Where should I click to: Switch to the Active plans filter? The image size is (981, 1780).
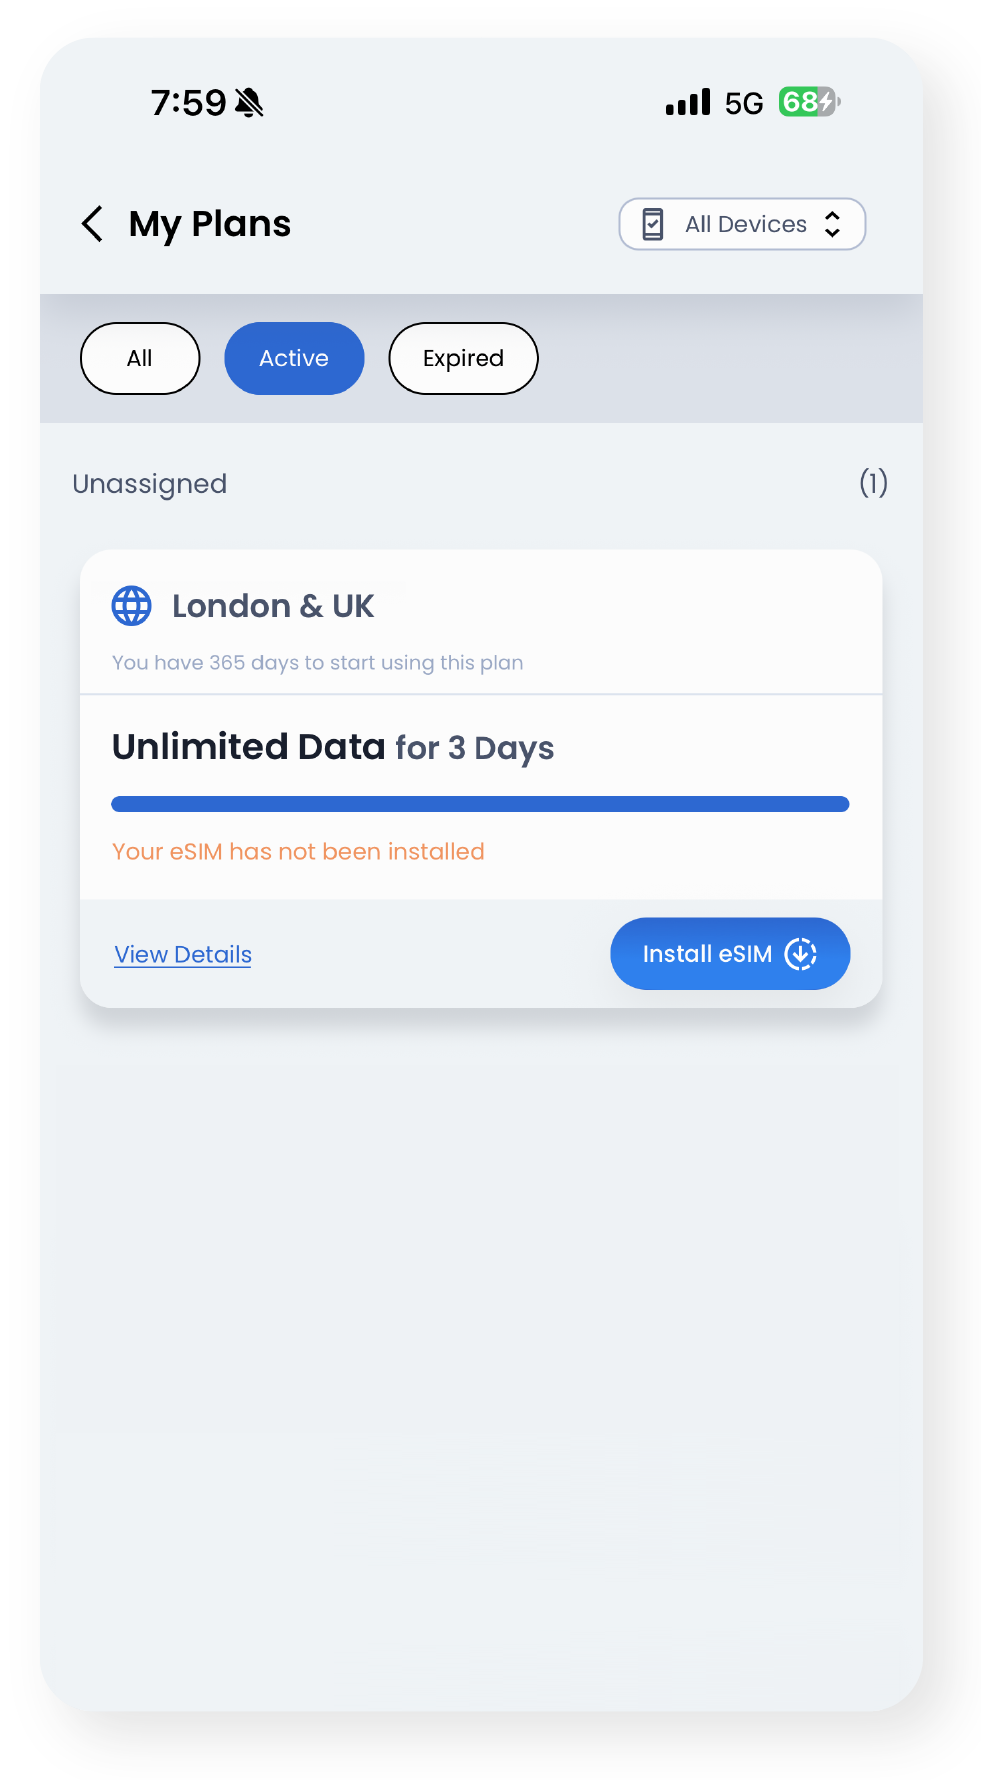pyautogui.click(x=294, y=358)
